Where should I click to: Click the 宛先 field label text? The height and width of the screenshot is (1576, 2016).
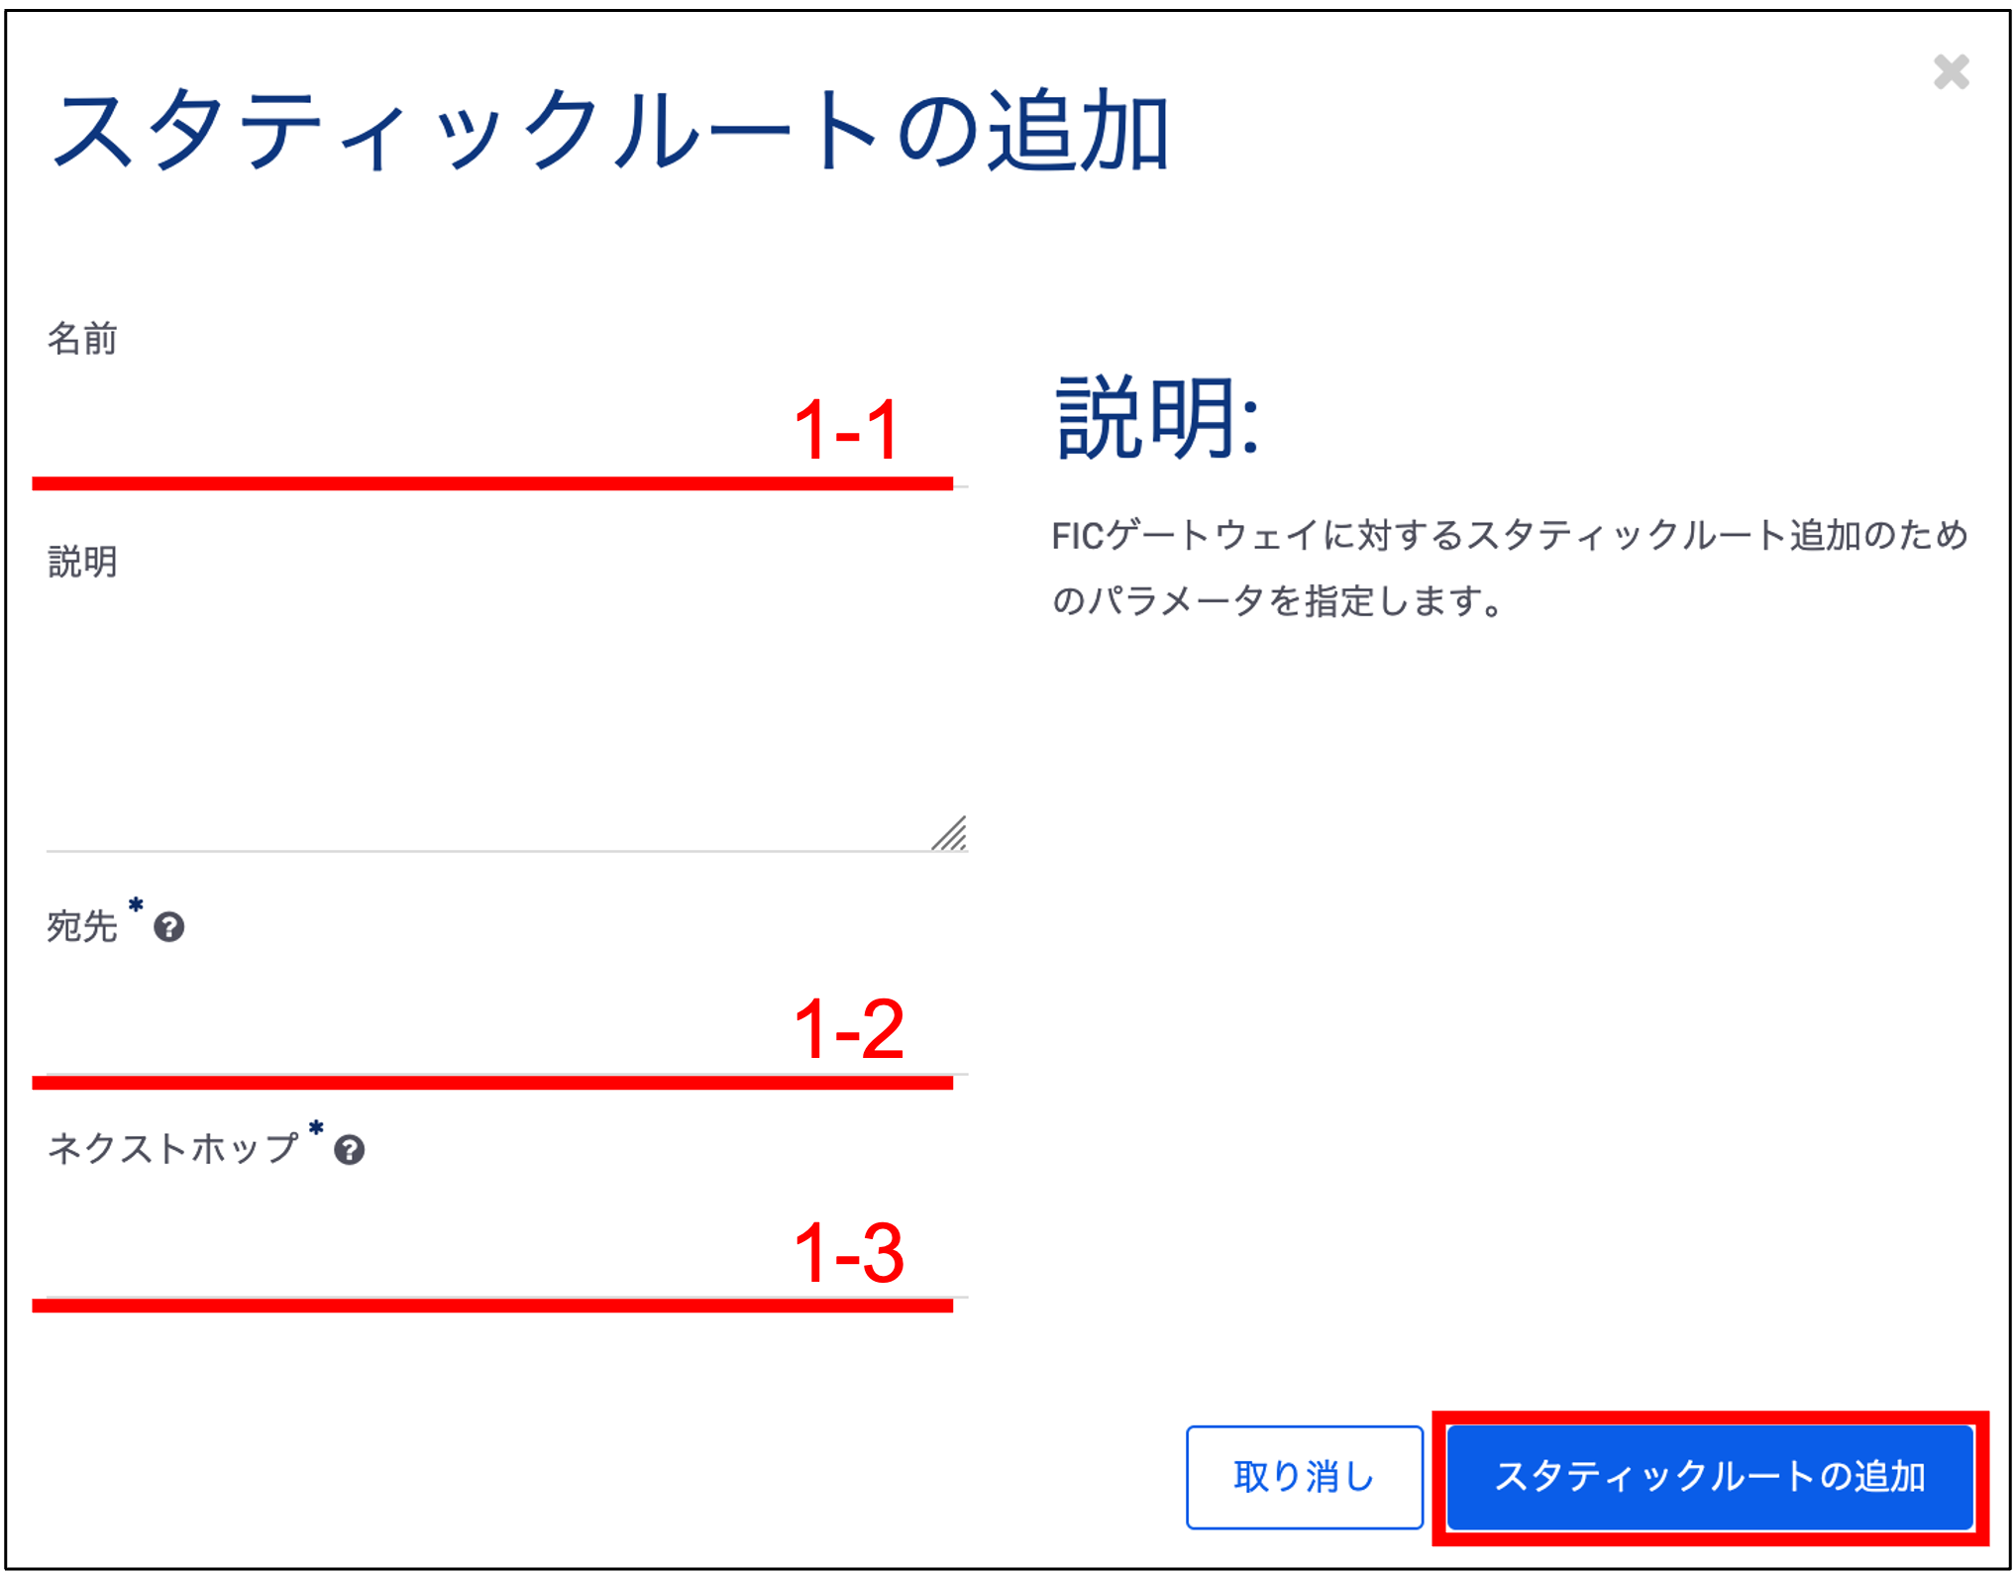[x=82, y=927]
